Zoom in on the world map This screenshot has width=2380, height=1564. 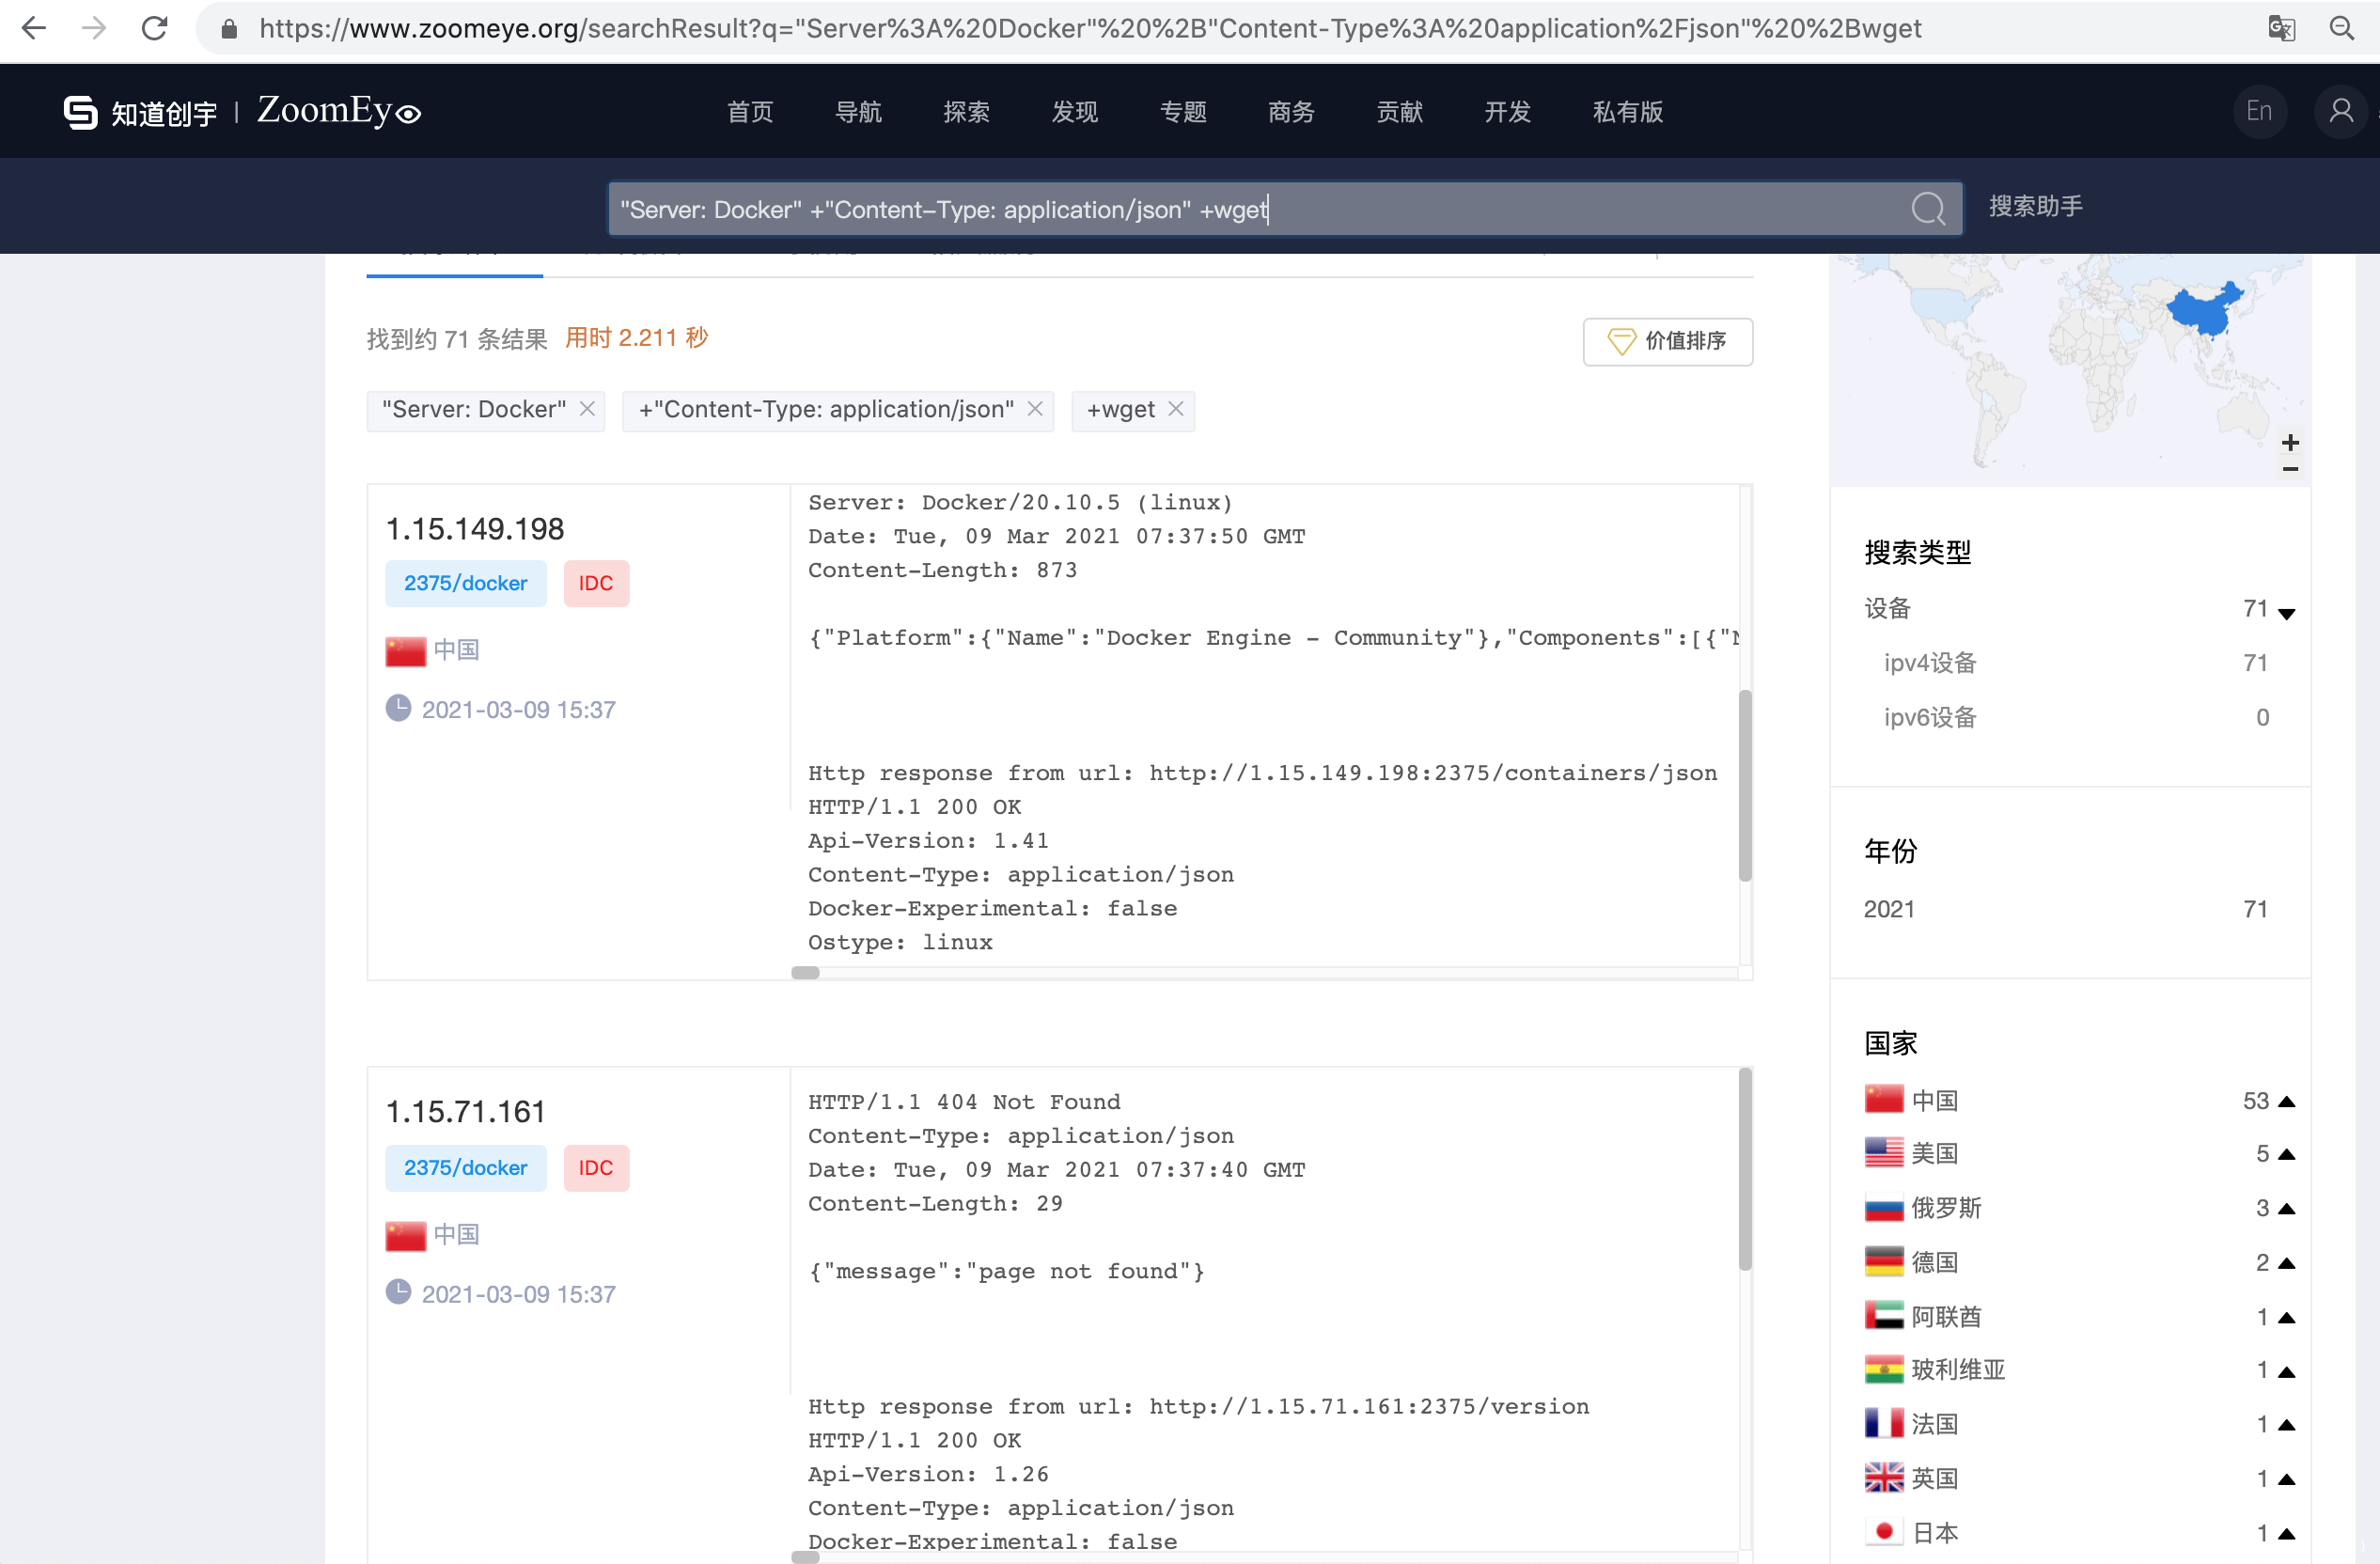[2290, 442]
